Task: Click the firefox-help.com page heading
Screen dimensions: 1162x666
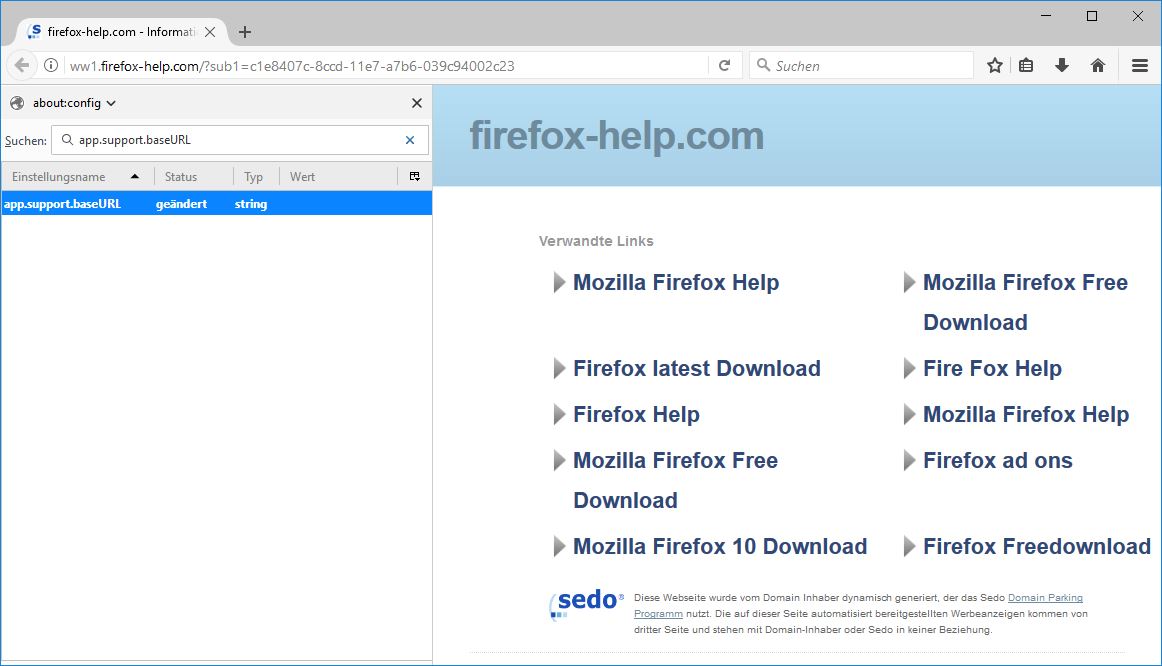Action: click(x=617, y=136)
